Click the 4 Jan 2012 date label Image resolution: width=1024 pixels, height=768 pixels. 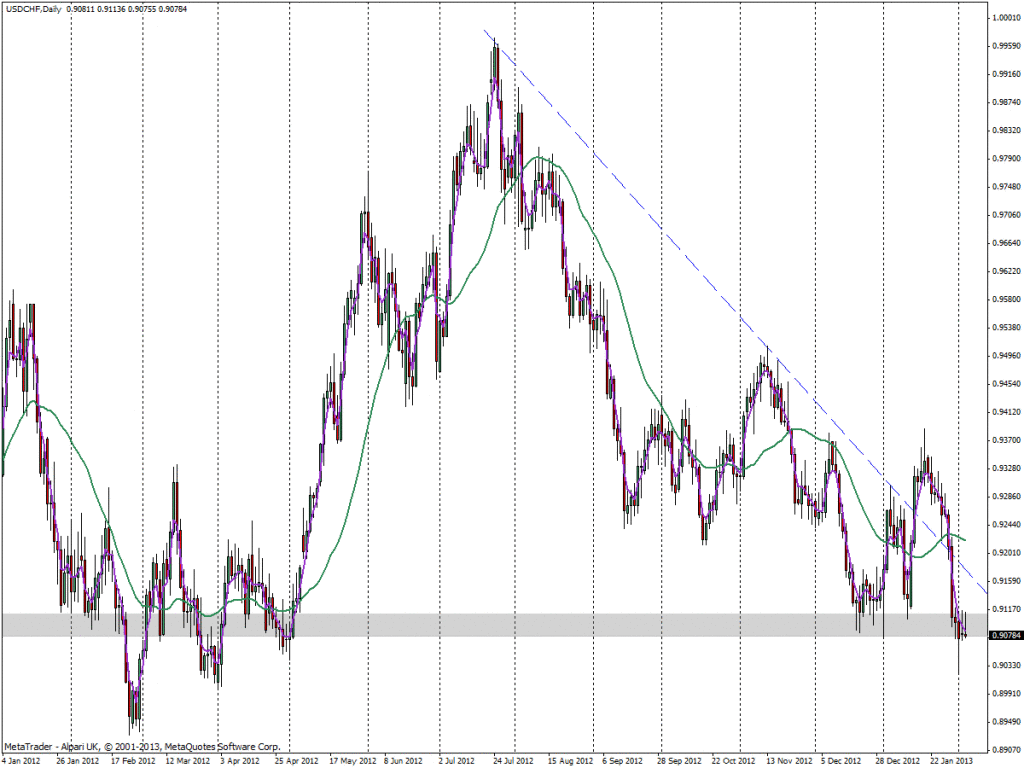point(23,759)
